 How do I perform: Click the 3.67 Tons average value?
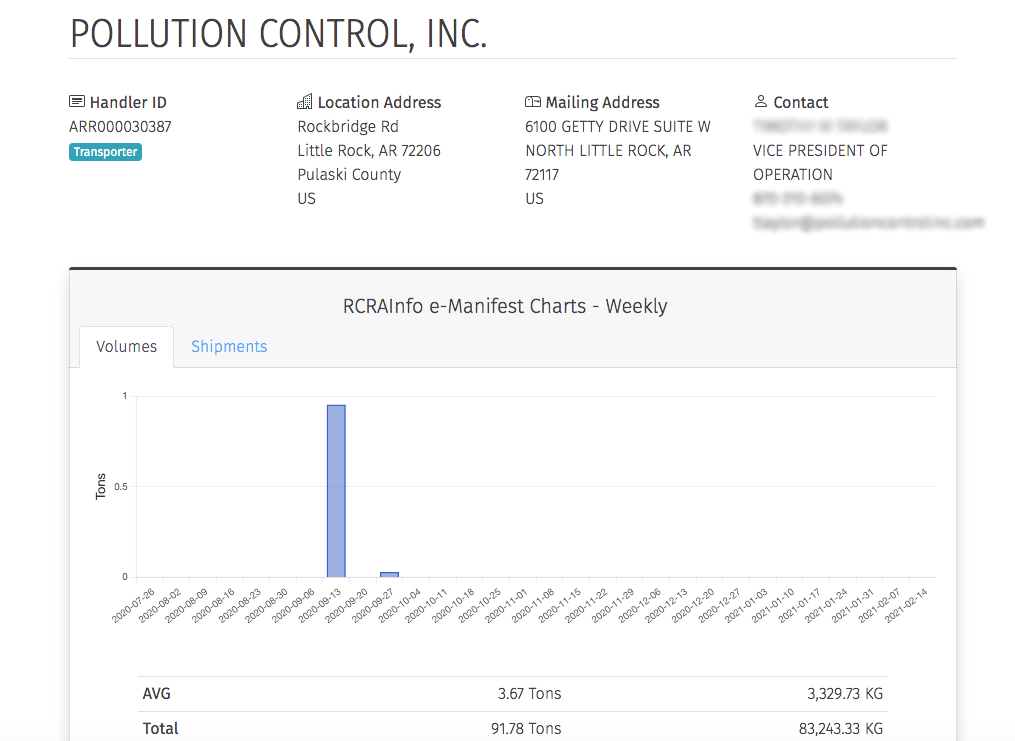529,694
